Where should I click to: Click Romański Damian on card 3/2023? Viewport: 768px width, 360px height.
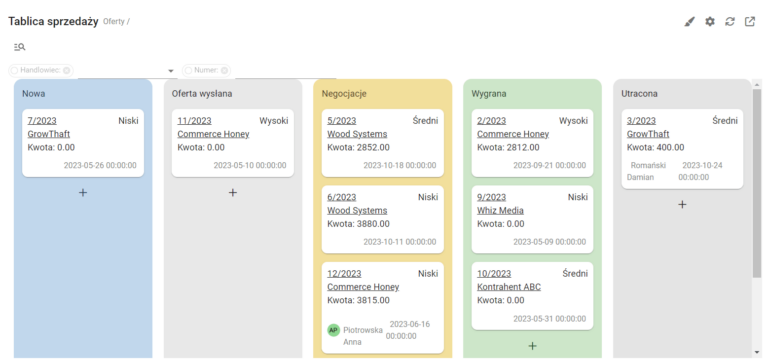point(648,171)
